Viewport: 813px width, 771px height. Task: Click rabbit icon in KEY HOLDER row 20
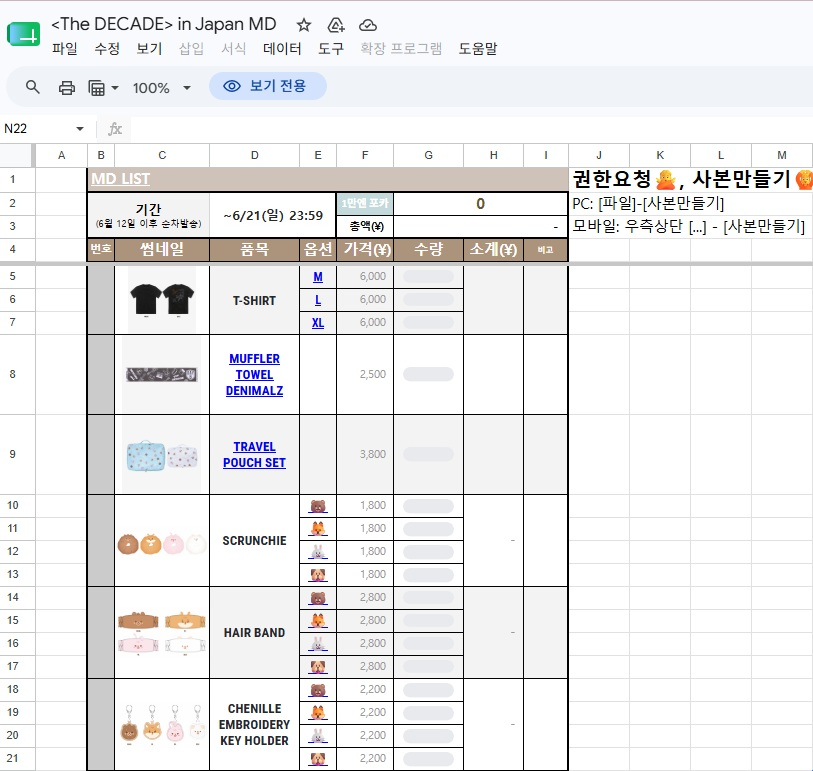(x=318, y=736)
